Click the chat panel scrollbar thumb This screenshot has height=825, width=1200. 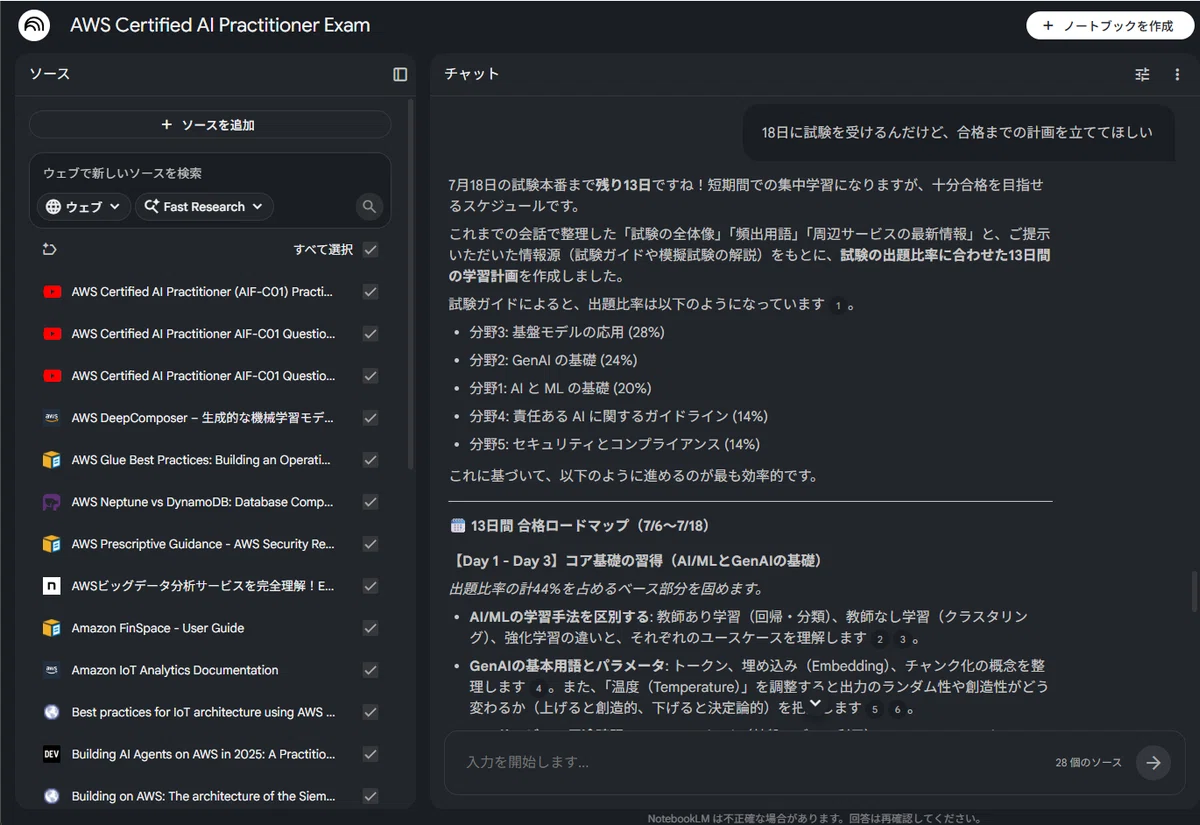tap(1193, 590)
